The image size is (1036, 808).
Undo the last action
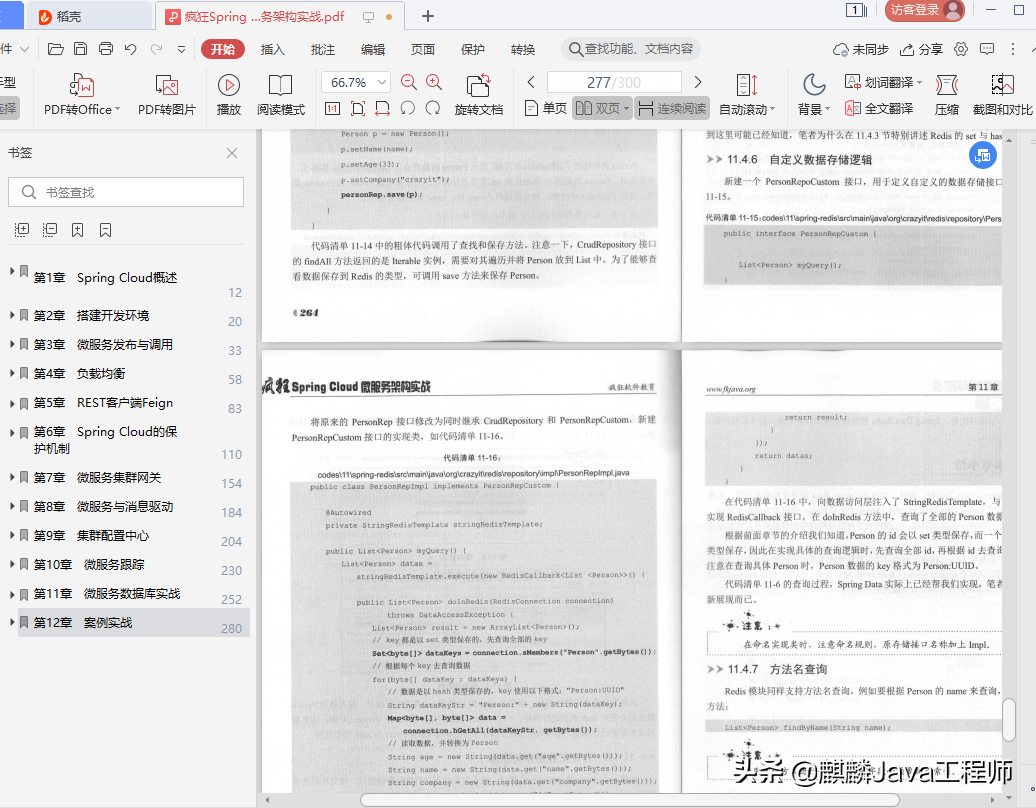coord(131,49)
